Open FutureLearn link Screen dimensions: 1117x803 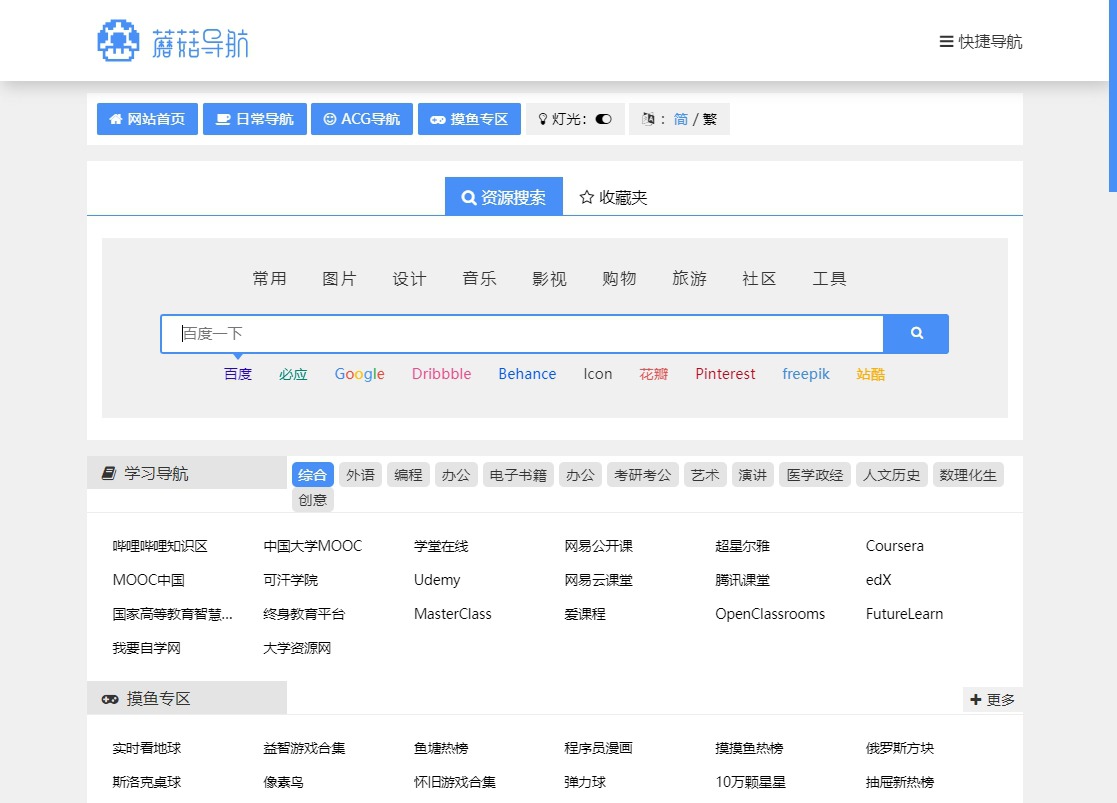coord(904,613)
